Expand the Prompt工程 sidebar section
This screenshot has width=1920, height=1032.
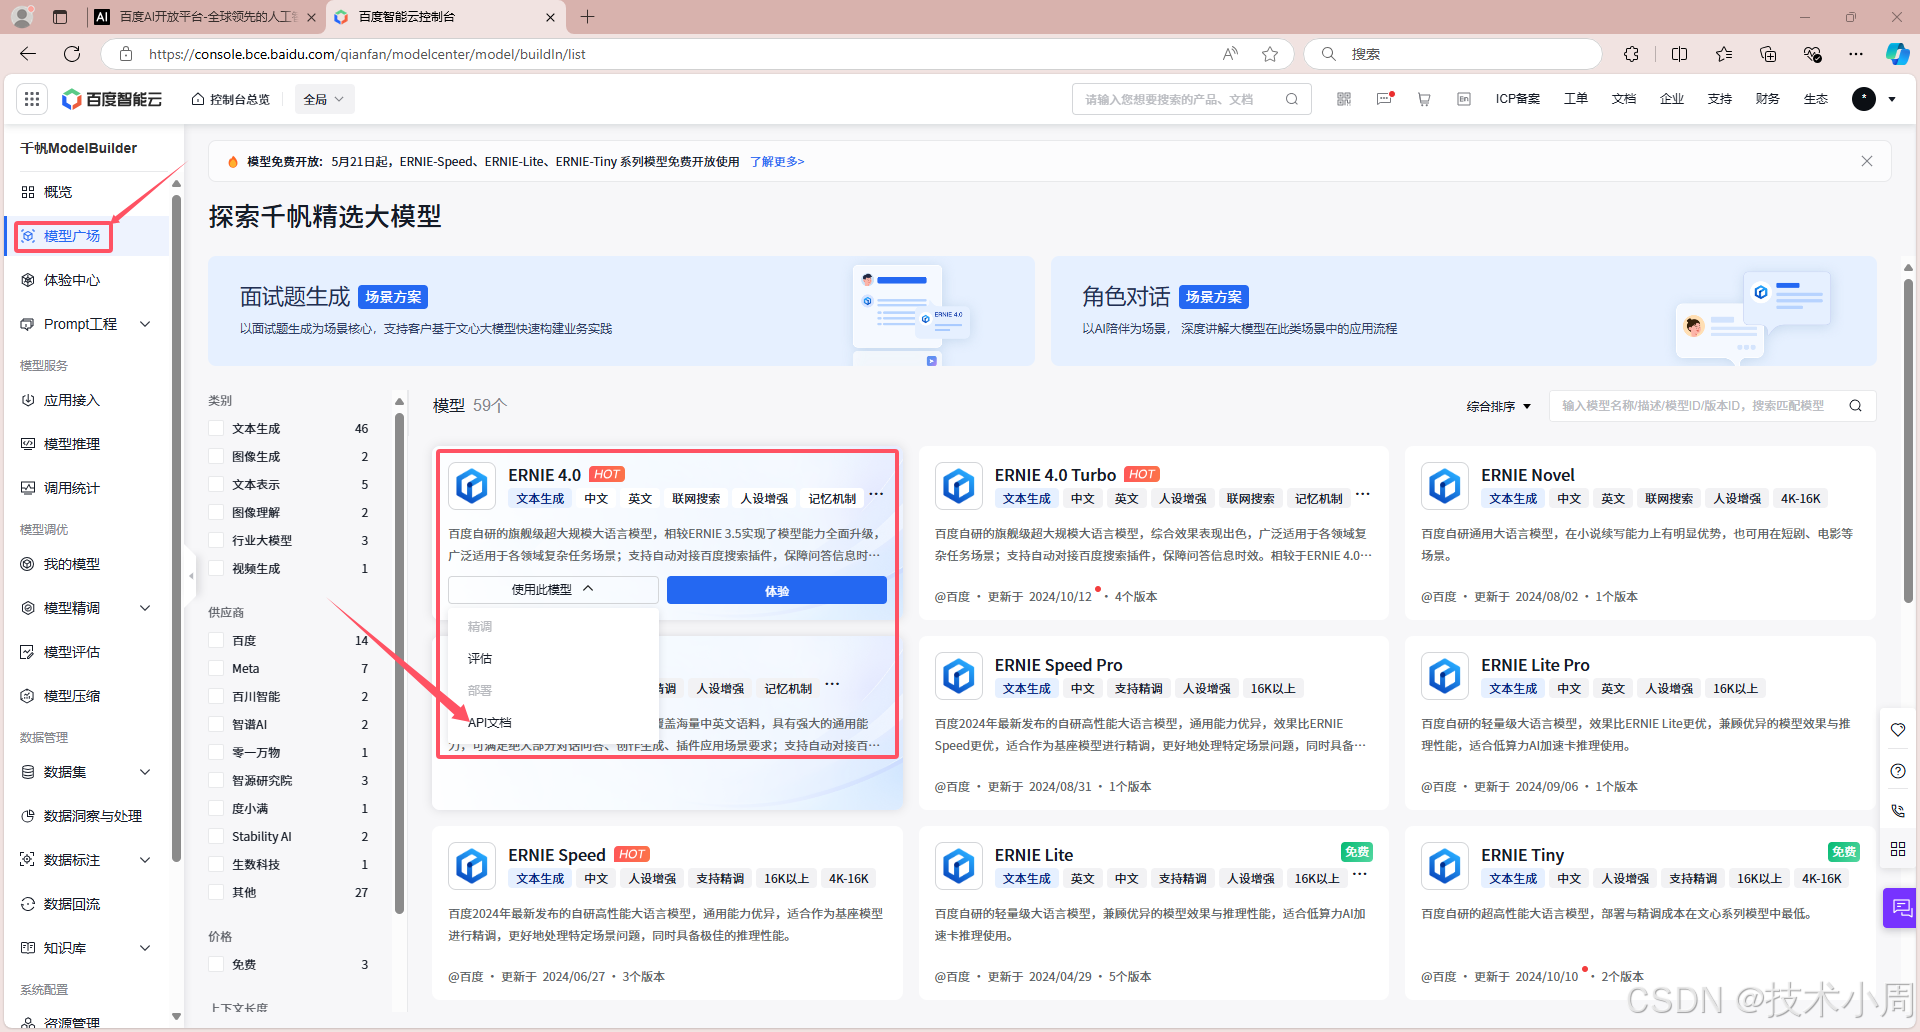pyautogui.click(x=145, y=324)
